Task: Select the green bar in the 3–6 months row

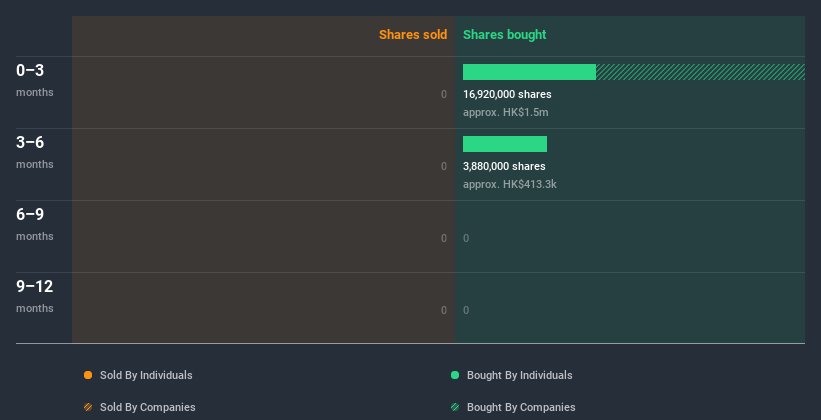Action: tap(505, 144)
